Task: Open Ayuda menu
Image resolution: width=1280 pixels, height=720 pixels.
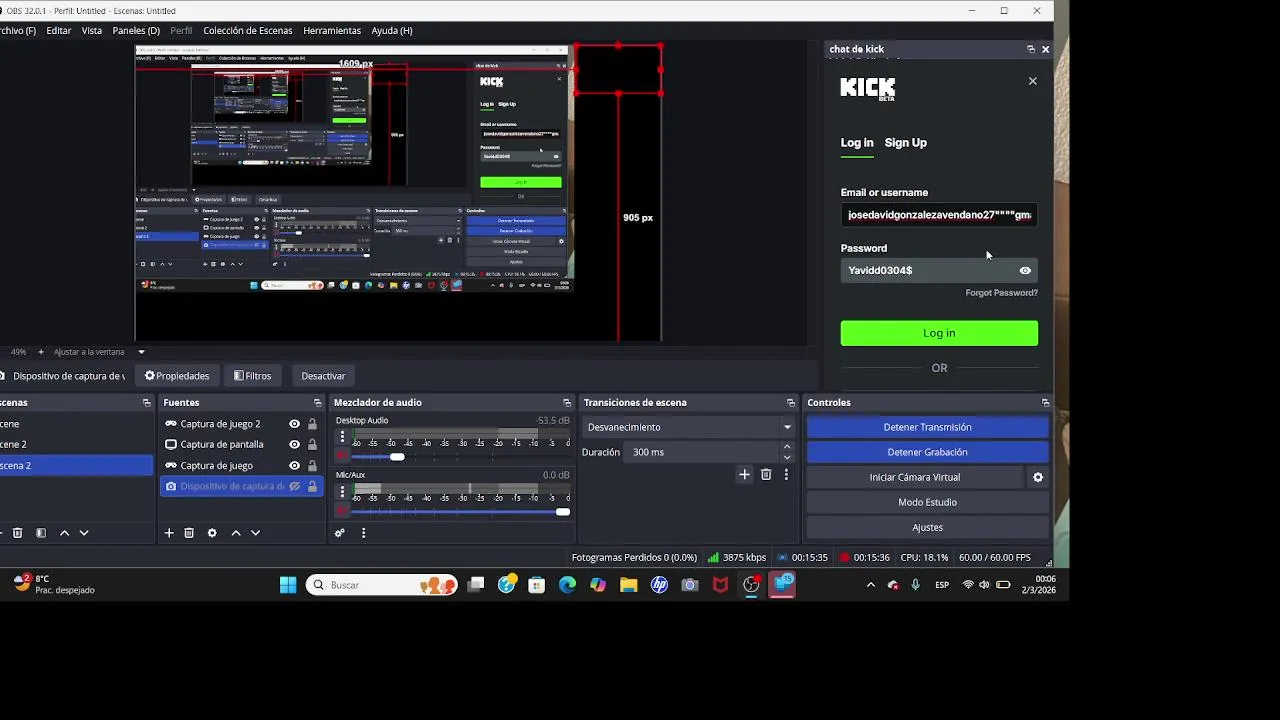Action: click(x=392, y=31)
